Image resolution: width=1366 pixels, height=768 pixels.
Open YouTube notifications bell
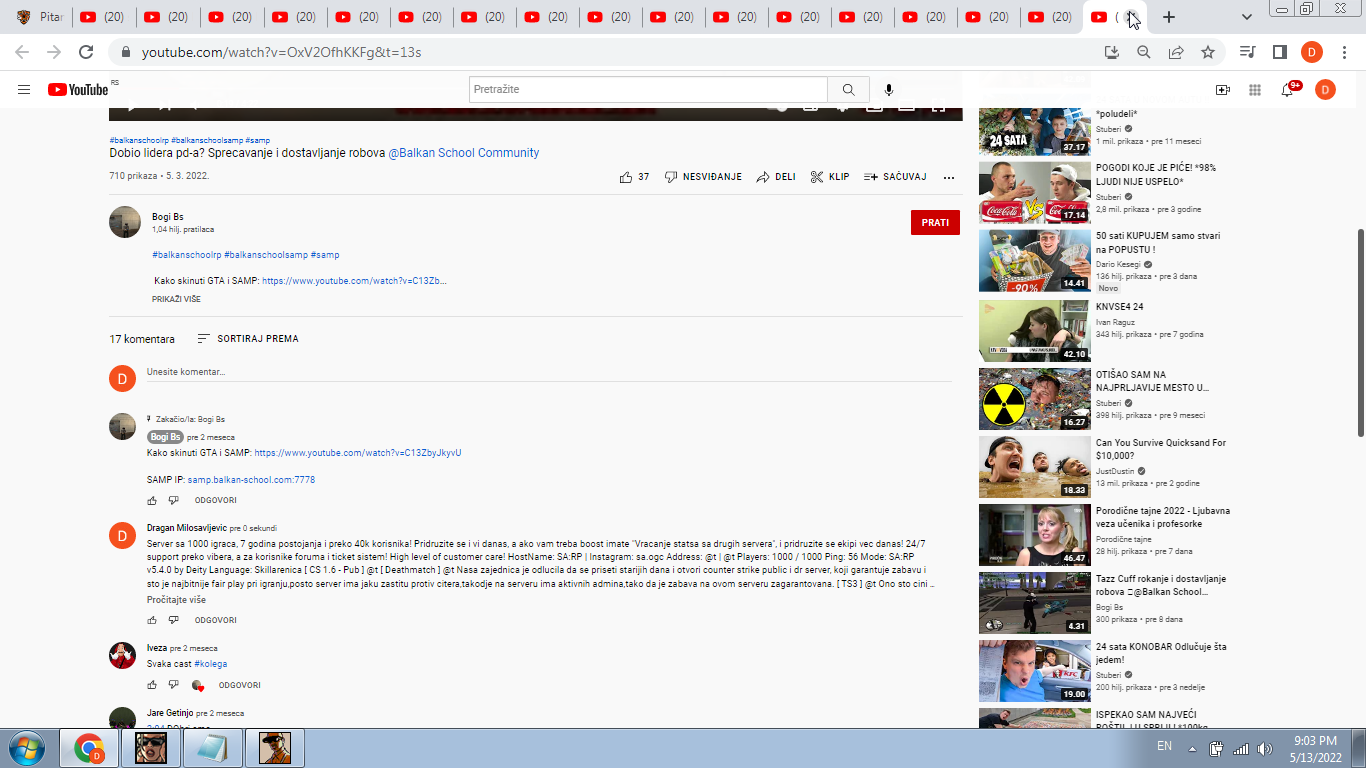pyautogui.click(x=1287, y=90)
